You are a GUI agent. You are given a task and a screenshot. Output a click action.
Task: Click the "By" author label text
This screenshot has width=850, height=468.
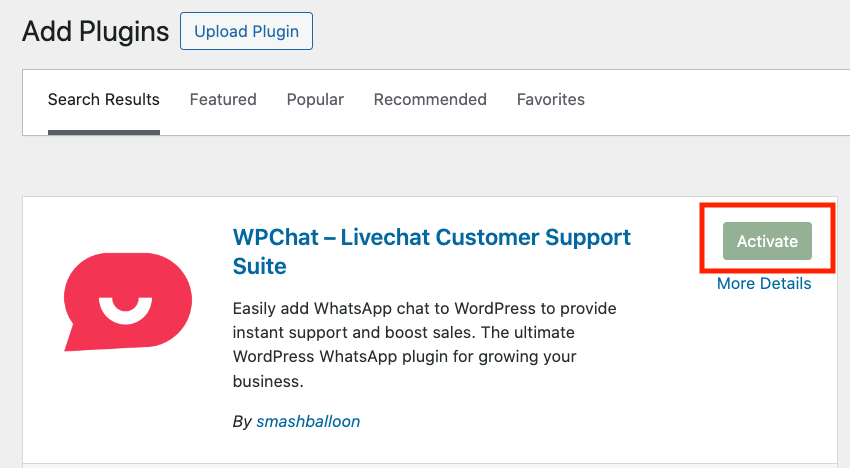(242, 422)
